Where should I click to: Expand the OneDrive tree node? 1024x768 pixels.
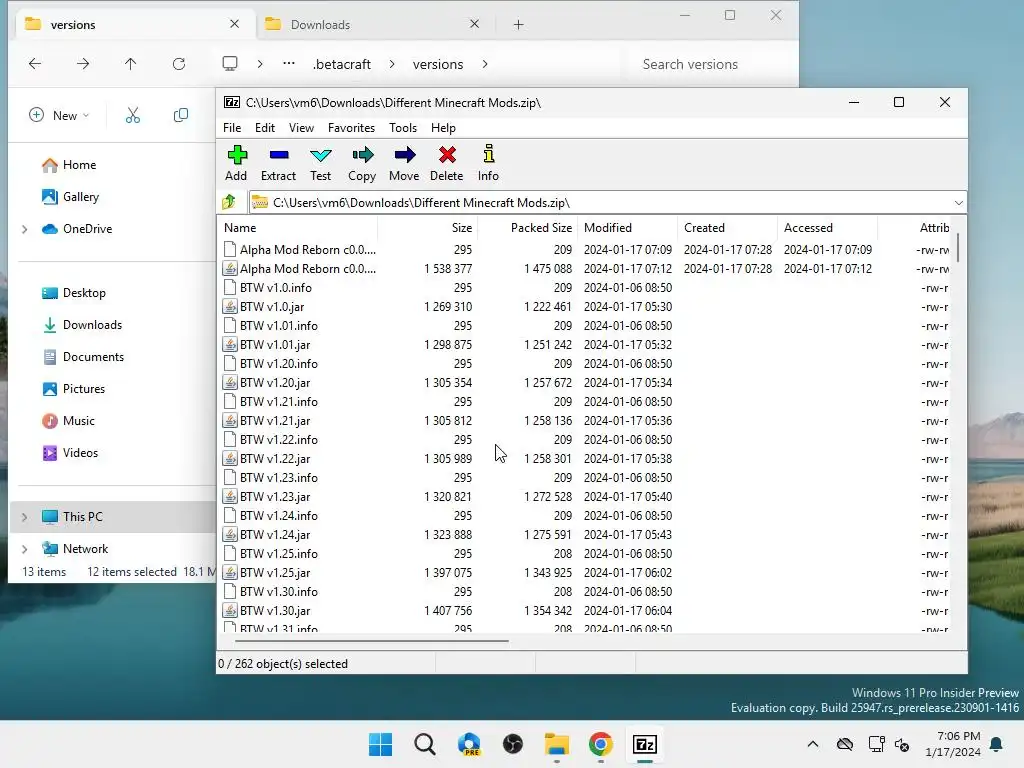25,229
